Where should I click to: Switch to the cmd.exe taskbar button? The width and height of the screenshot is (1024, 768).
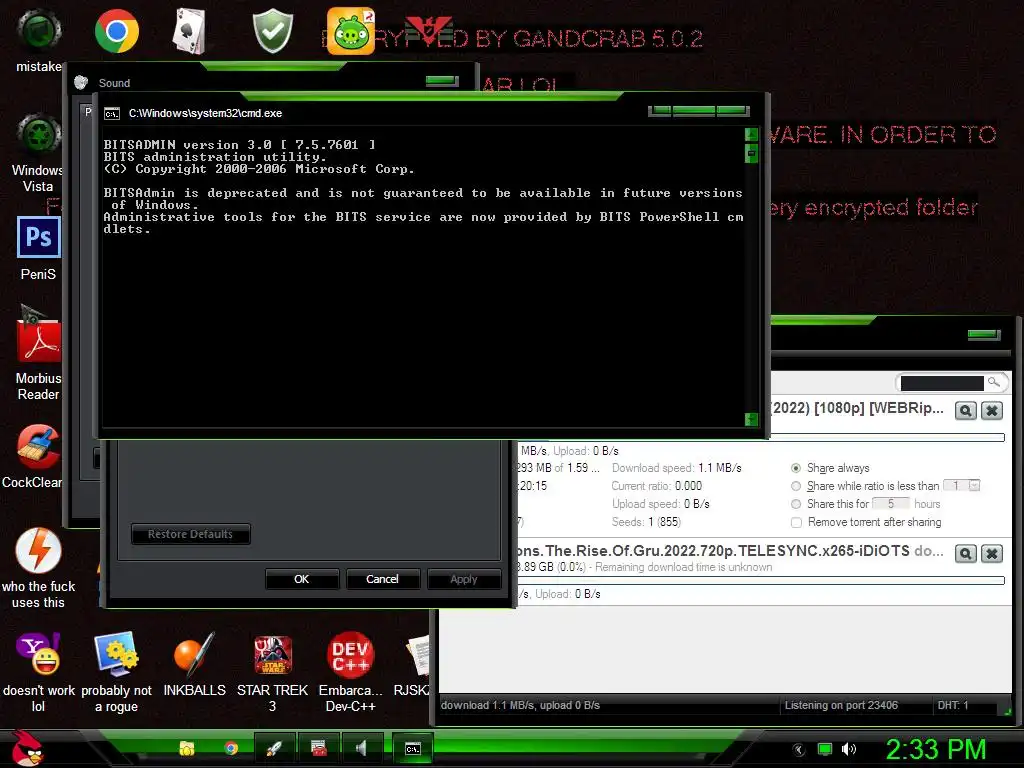pyautogui.click(x=413, y=748)
